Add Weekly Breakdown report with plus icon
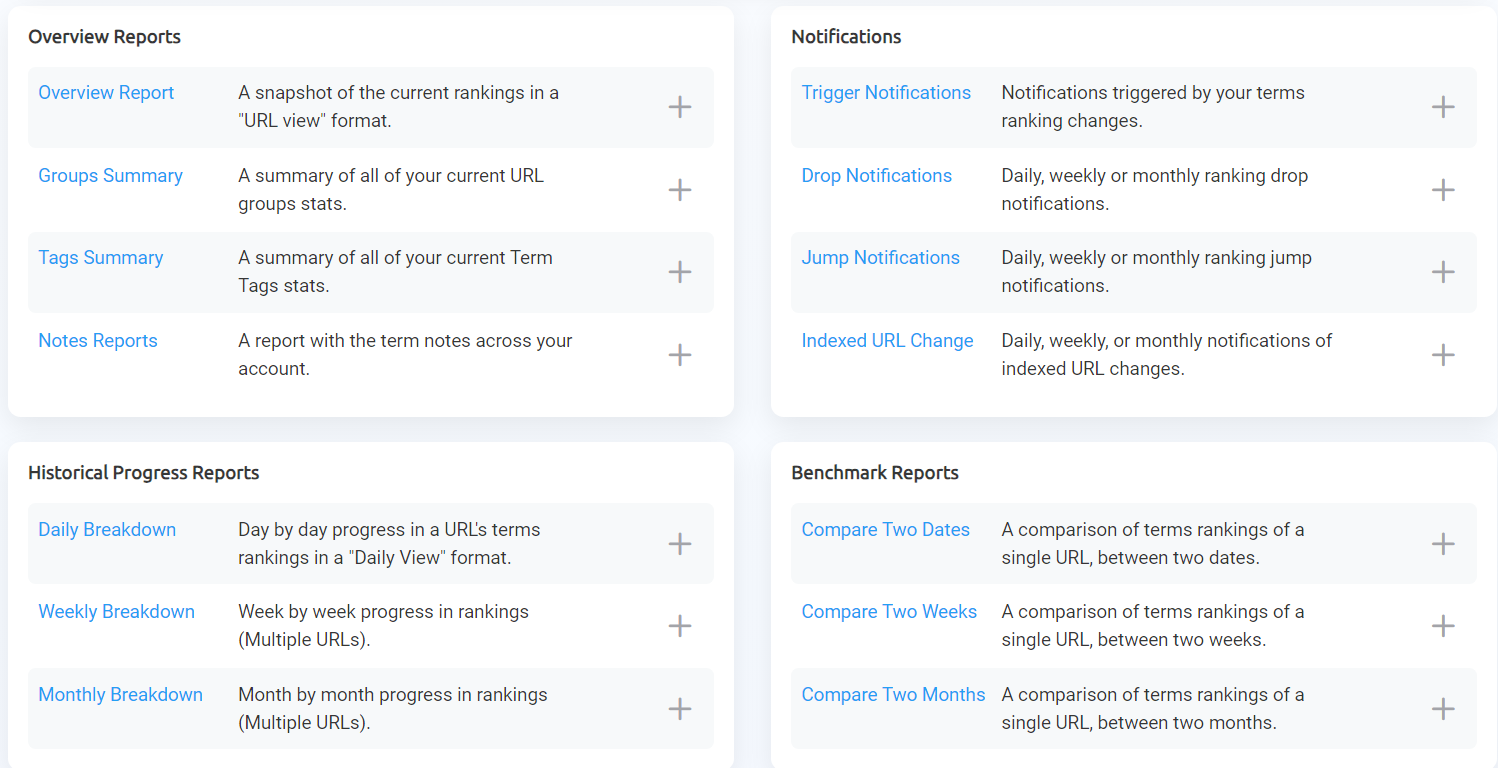 point(680,626)
